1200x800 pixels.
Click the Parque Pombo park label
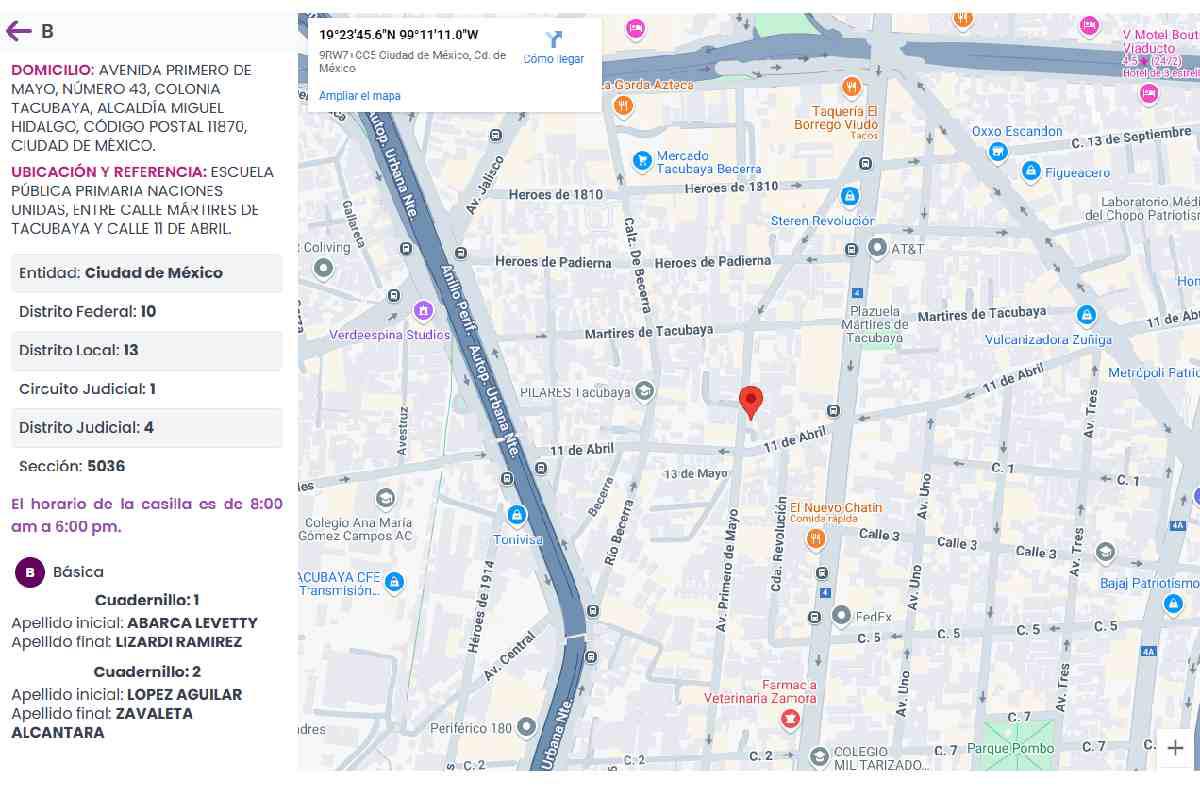pos(1010,749)
